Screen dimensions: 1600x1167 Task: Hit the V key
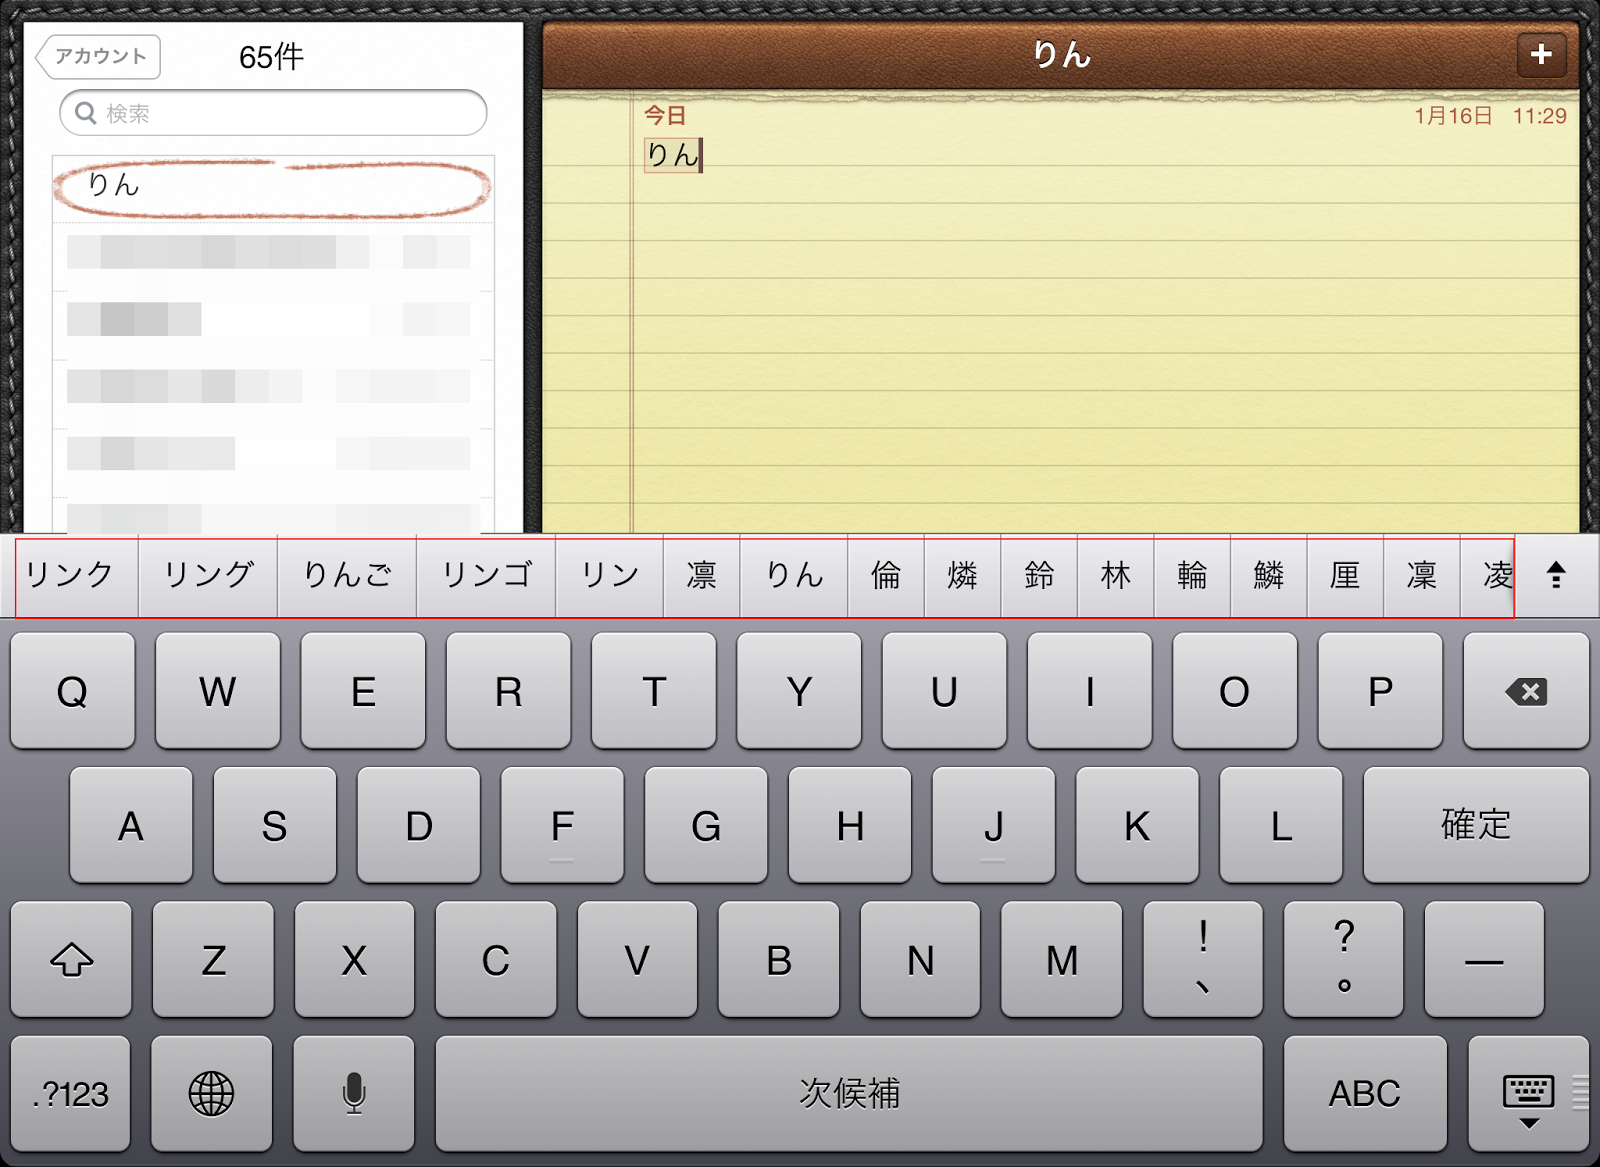click(637, 960)
